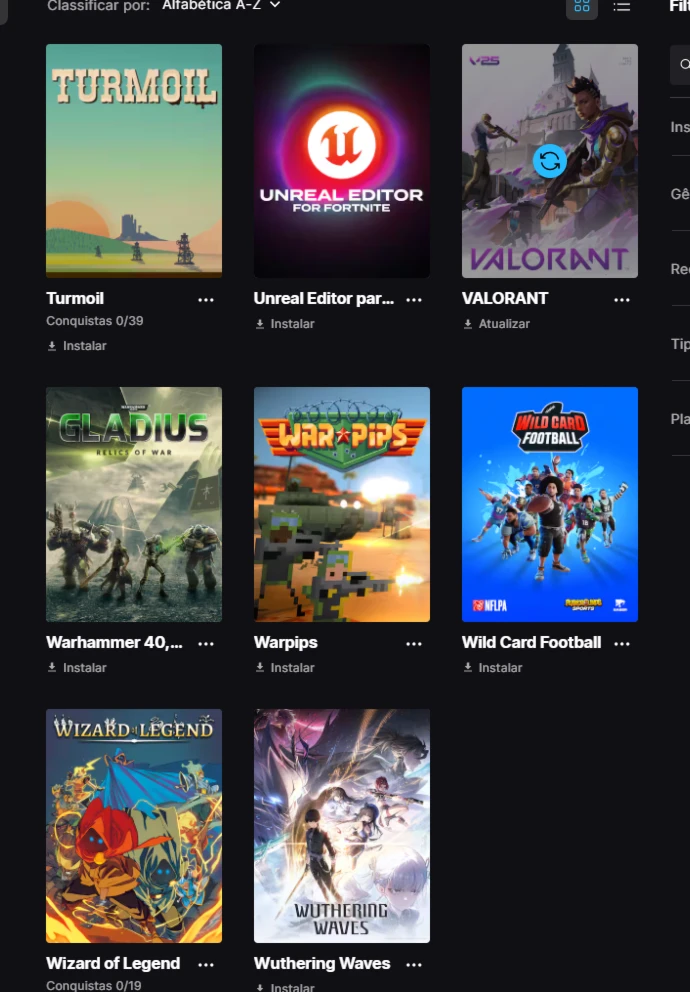Image resolution: width=690 pixels, height=992 pixels.
Task: Open the options menu for Turmoil
Action: [x=206, y=300]
